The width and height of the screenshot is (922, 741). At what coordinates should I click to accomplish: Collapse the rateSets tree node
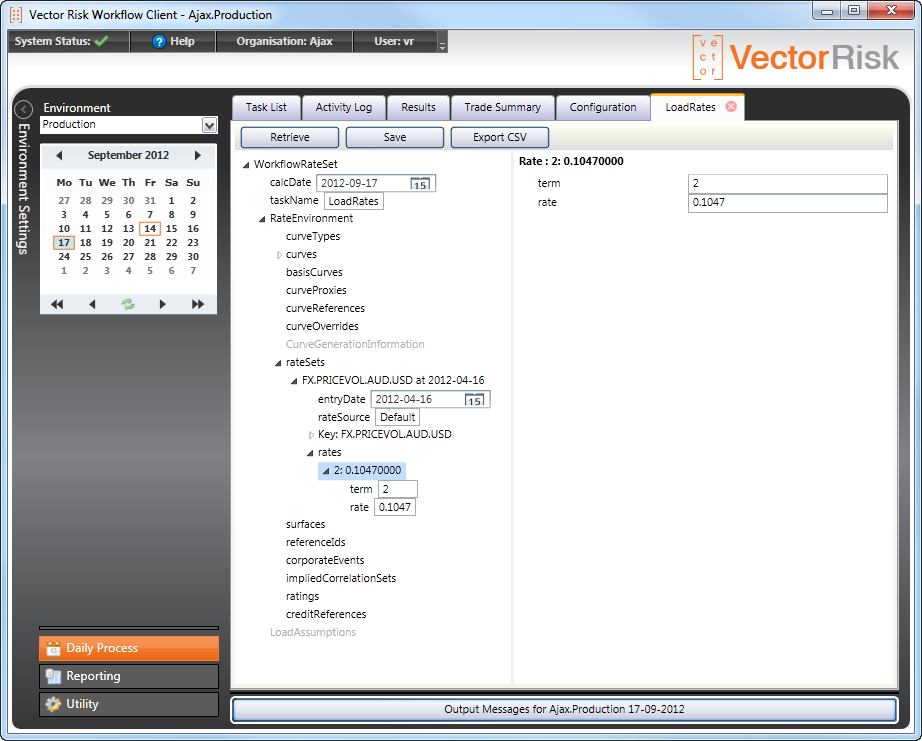[x=278, y=363]
